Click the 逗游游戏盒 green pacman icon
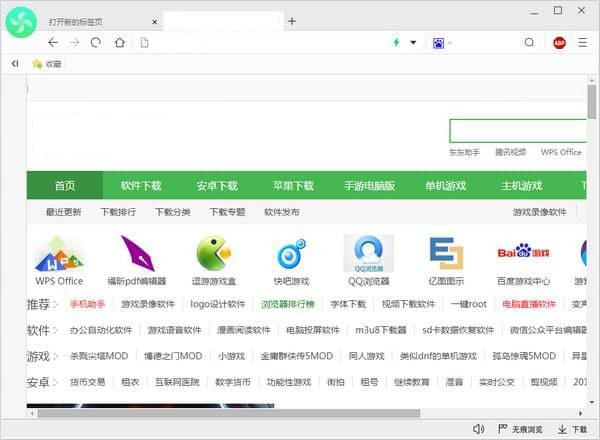The image size is (600, 440). coord(214,253)
